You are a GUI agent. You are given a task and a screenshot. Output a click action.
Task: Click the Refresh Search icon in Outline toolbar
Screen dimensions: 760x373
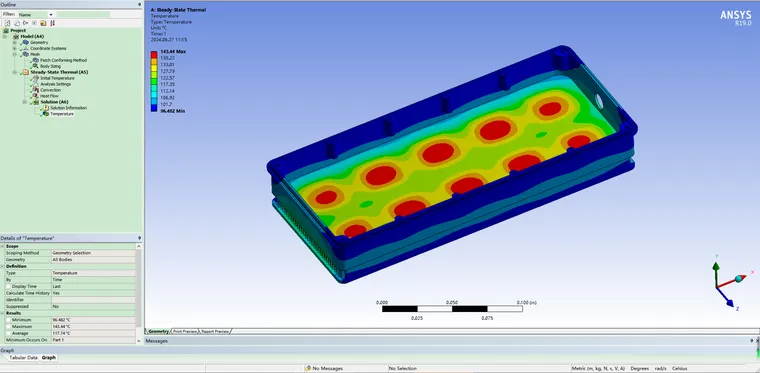(x=7, y=23)
